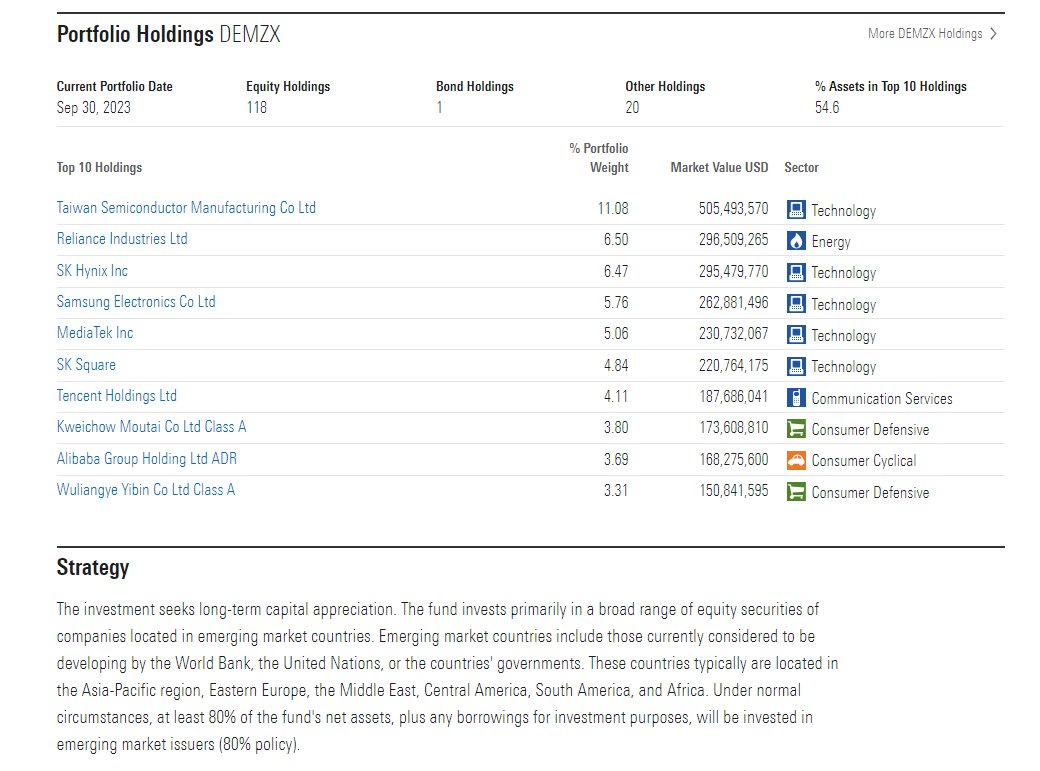1040x771 pixels.
Task: Click Consumer Cyclical icon in Alibaba row
Action: click(x=796, y=460)
